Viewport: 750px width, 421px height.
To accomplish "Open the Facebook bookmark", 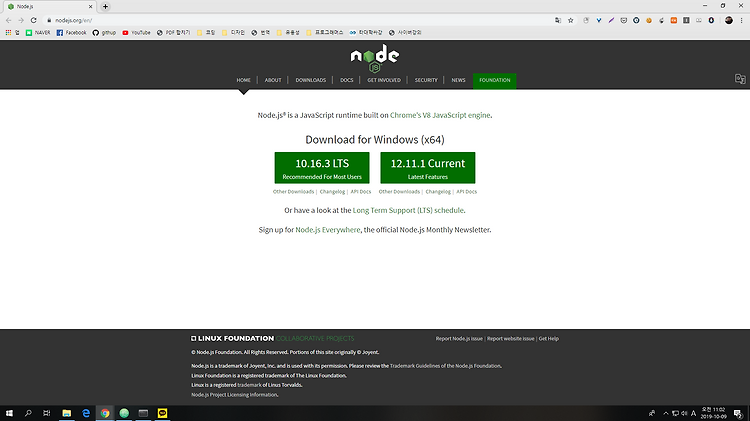I will tap(71, 33).
